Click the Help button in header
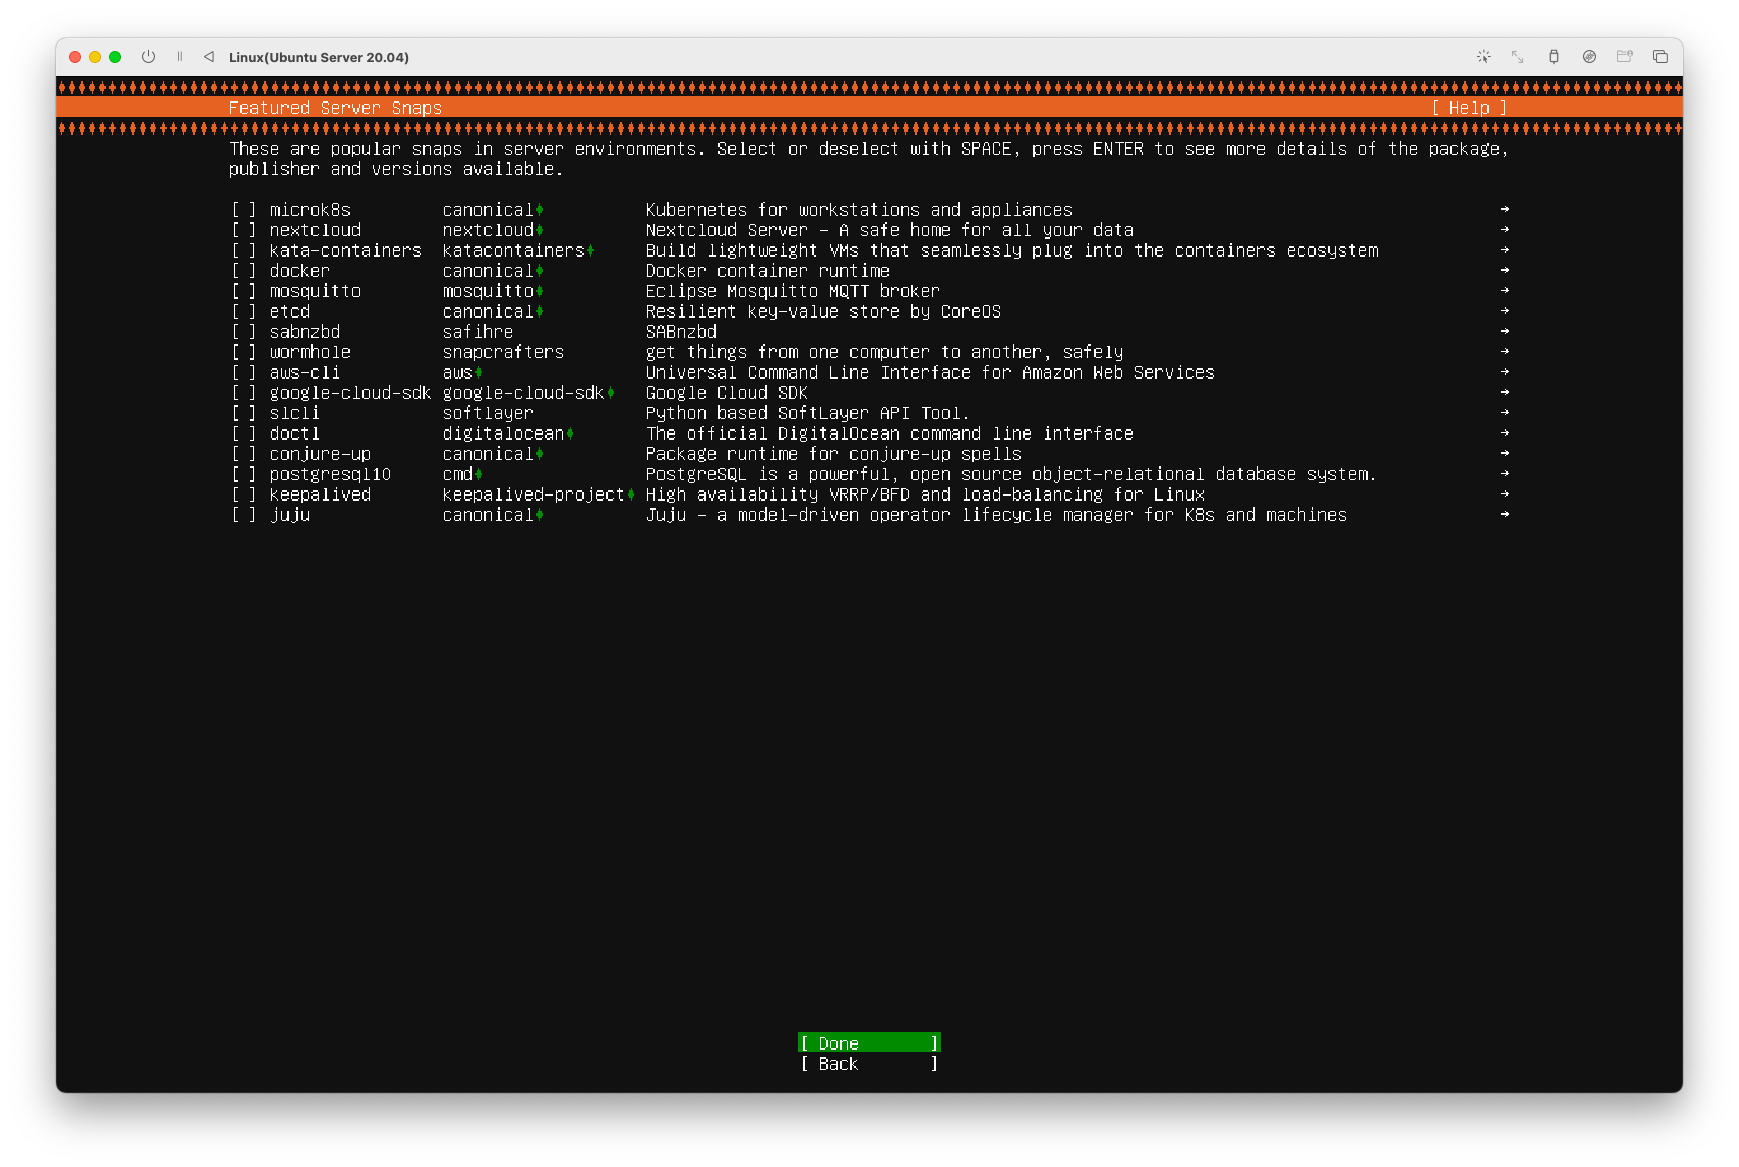This screenshot has height=1167, width=1739. point(1469,108)
